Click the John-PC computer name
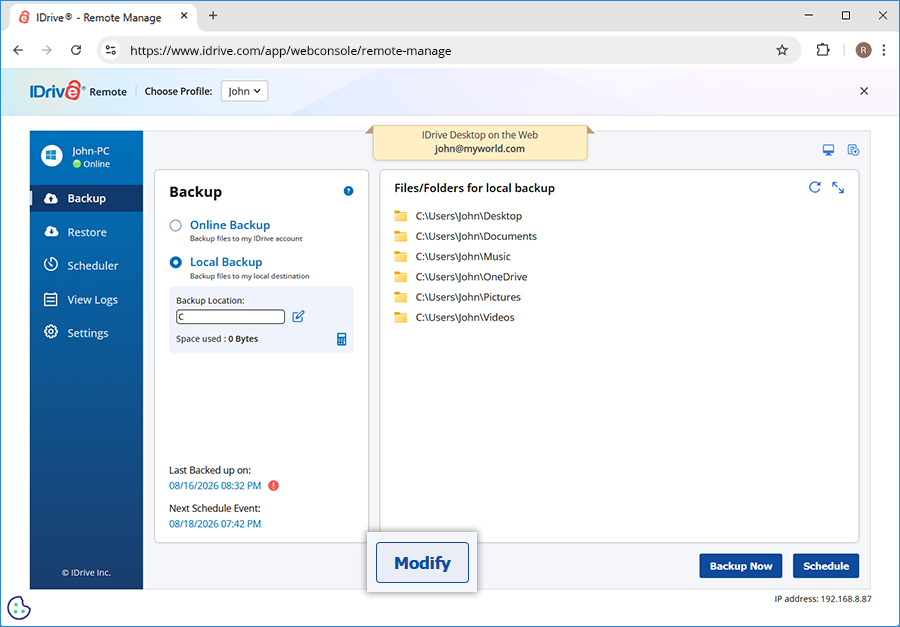Viewport: 900px width, 627px height. [91, 151]
